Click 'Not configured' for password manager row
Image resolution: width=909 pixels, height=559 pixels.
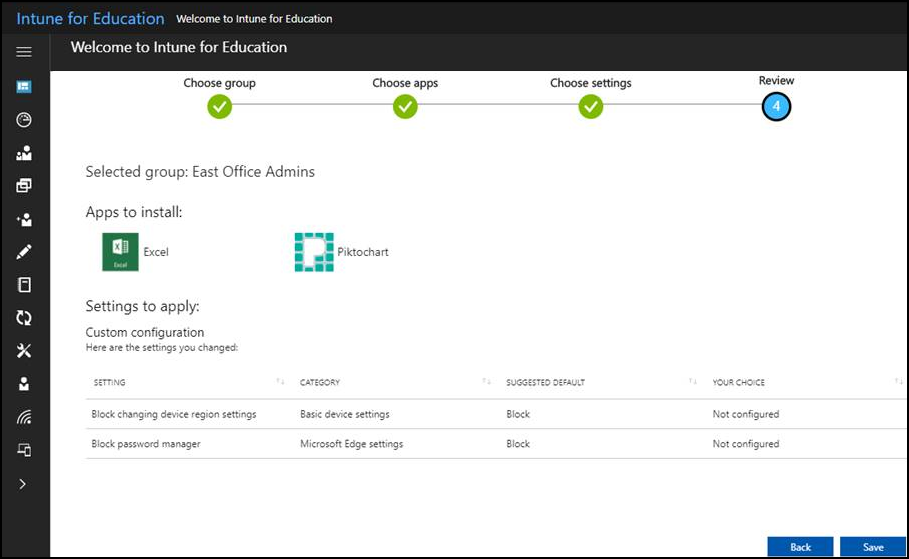coord(746,444)
